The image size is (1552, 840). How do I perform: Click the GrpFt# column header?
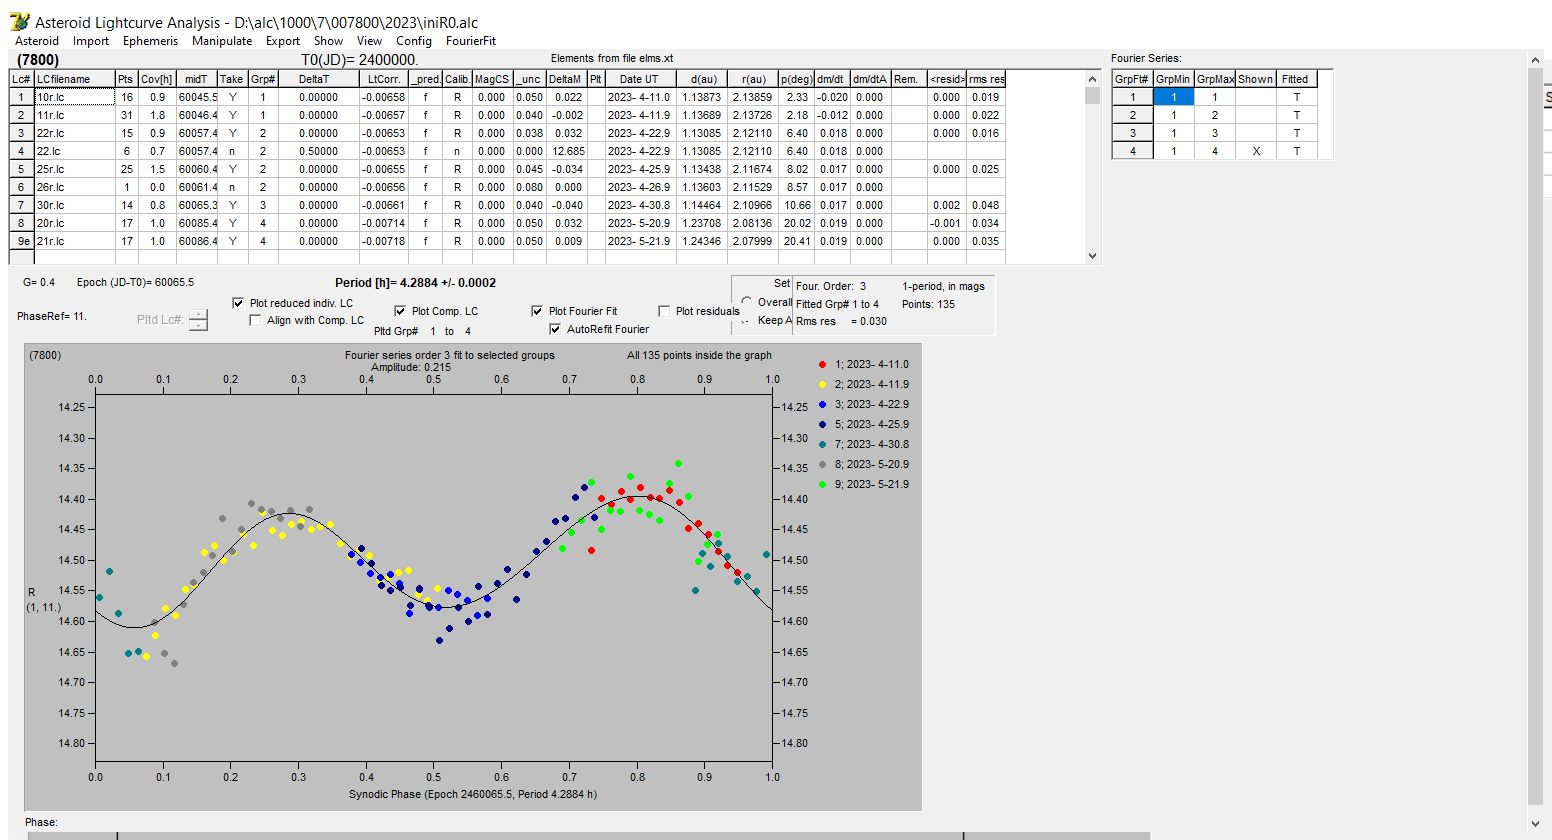coord(1132,79)
